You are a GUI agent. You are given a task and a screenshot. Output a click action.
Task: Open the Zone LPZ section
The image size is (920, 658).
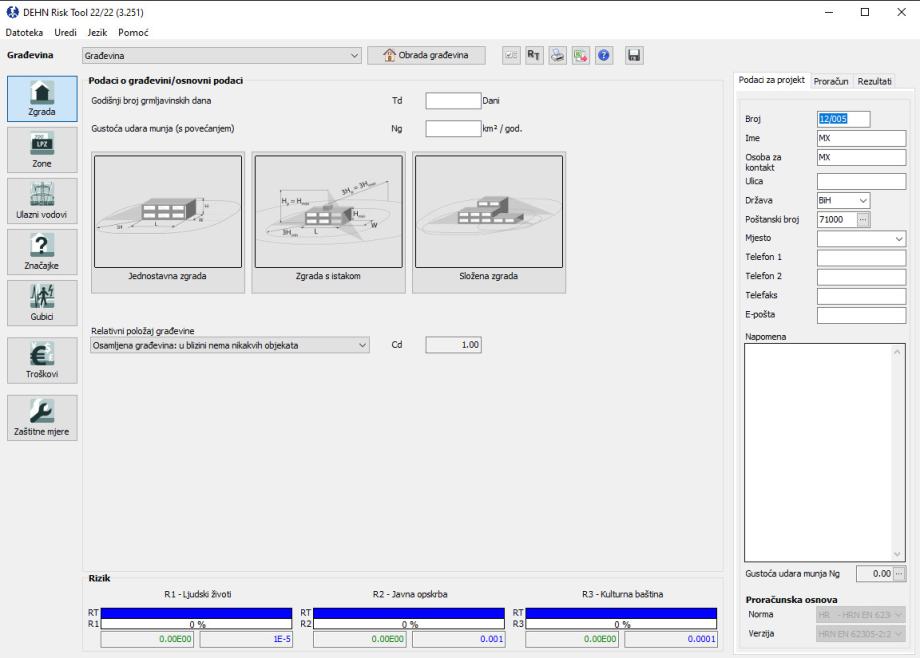tap(42, 150)
